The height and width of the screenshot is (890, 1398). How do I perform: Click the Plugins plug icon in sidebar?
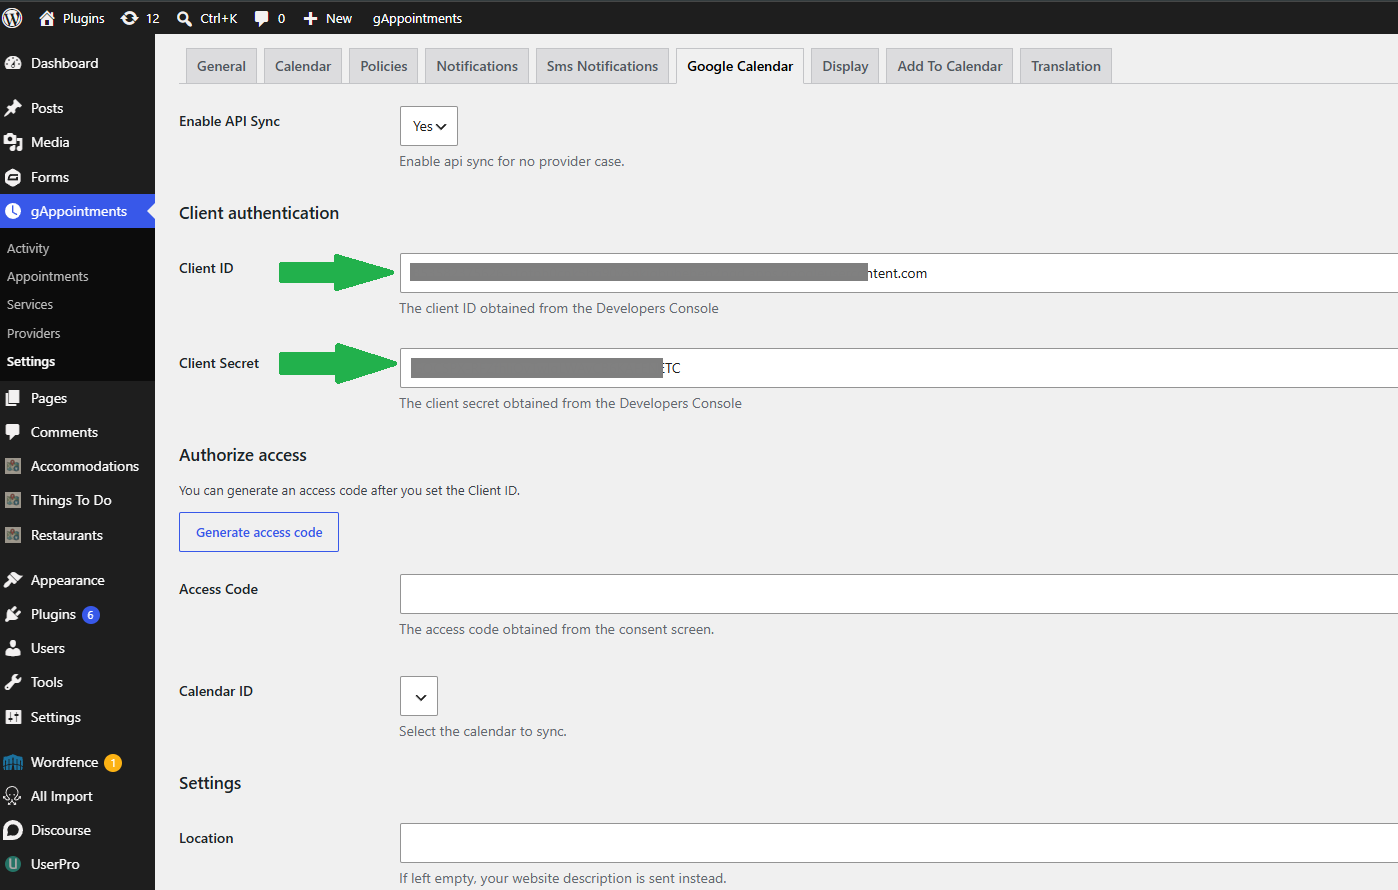coord(13,614)
